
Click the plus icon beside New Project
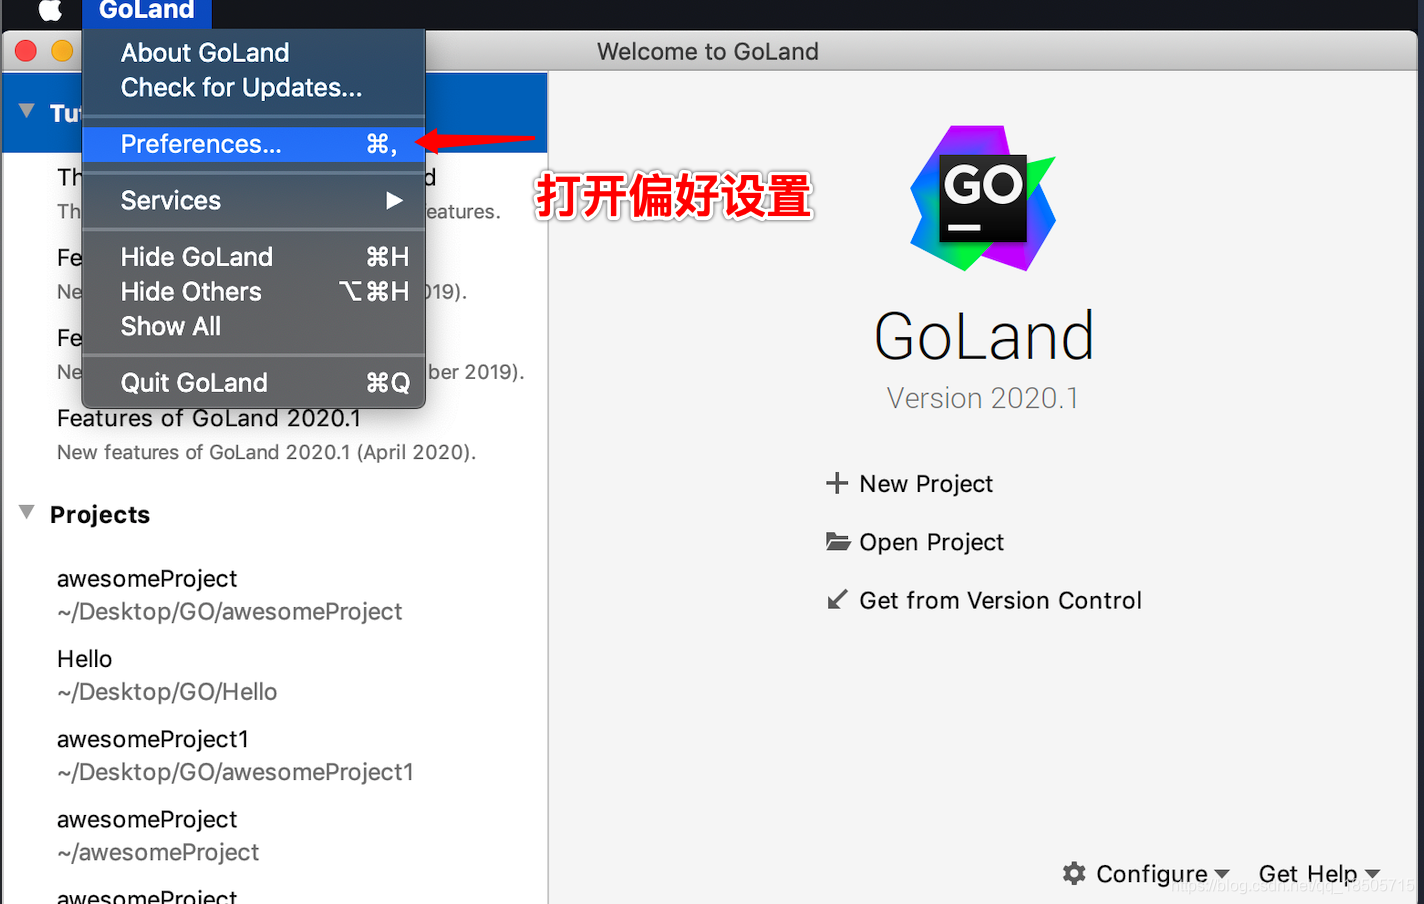[837, 483]
